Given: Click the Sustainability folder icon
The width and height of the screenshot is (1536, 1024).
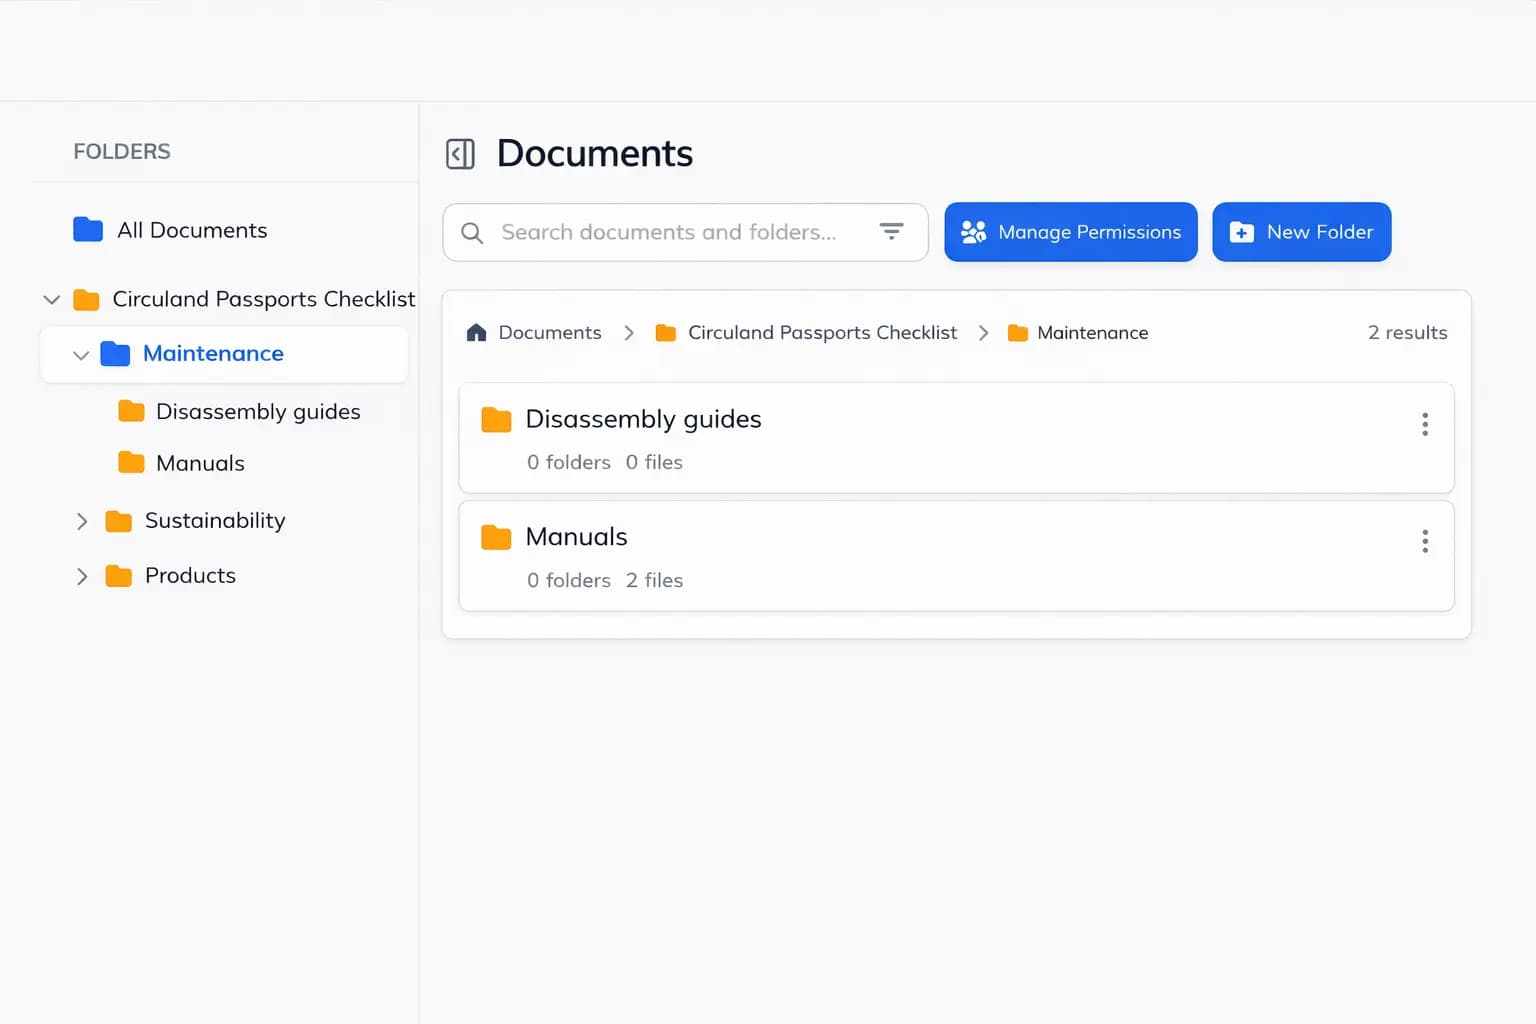Looking at the screenshot, I should (x=119, y=521).
